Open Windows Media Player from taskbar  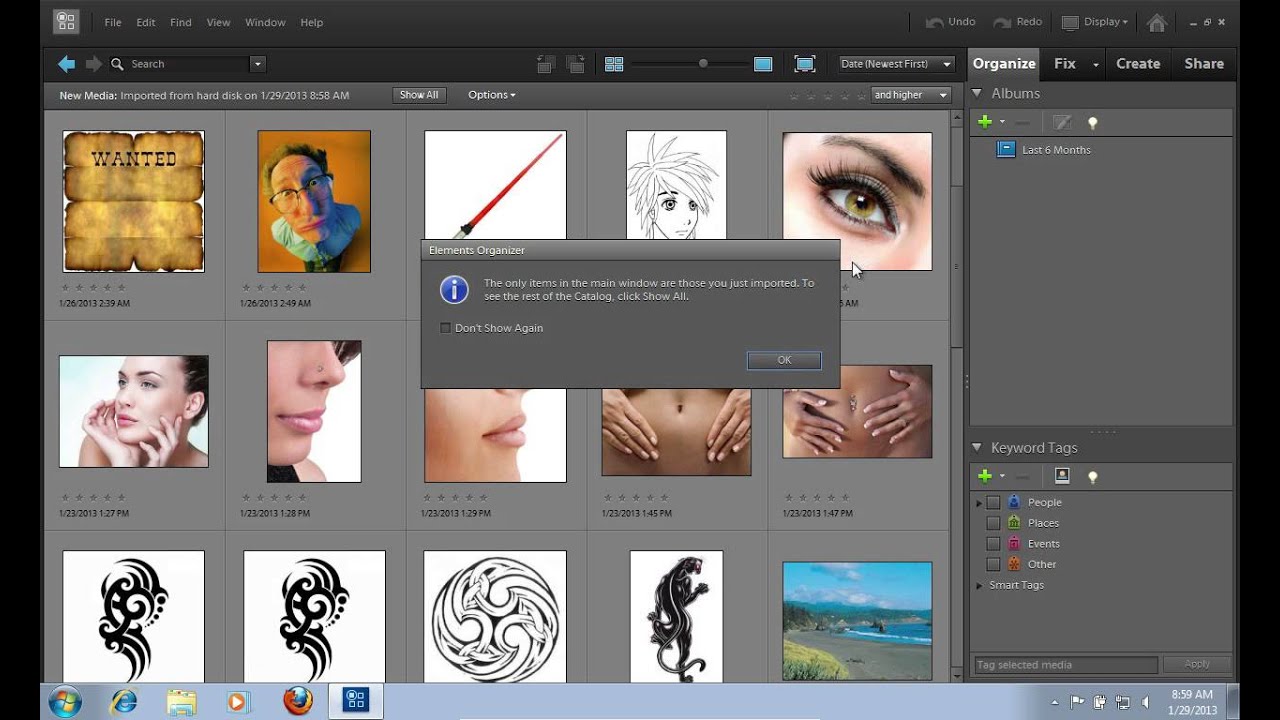point(237,701)
